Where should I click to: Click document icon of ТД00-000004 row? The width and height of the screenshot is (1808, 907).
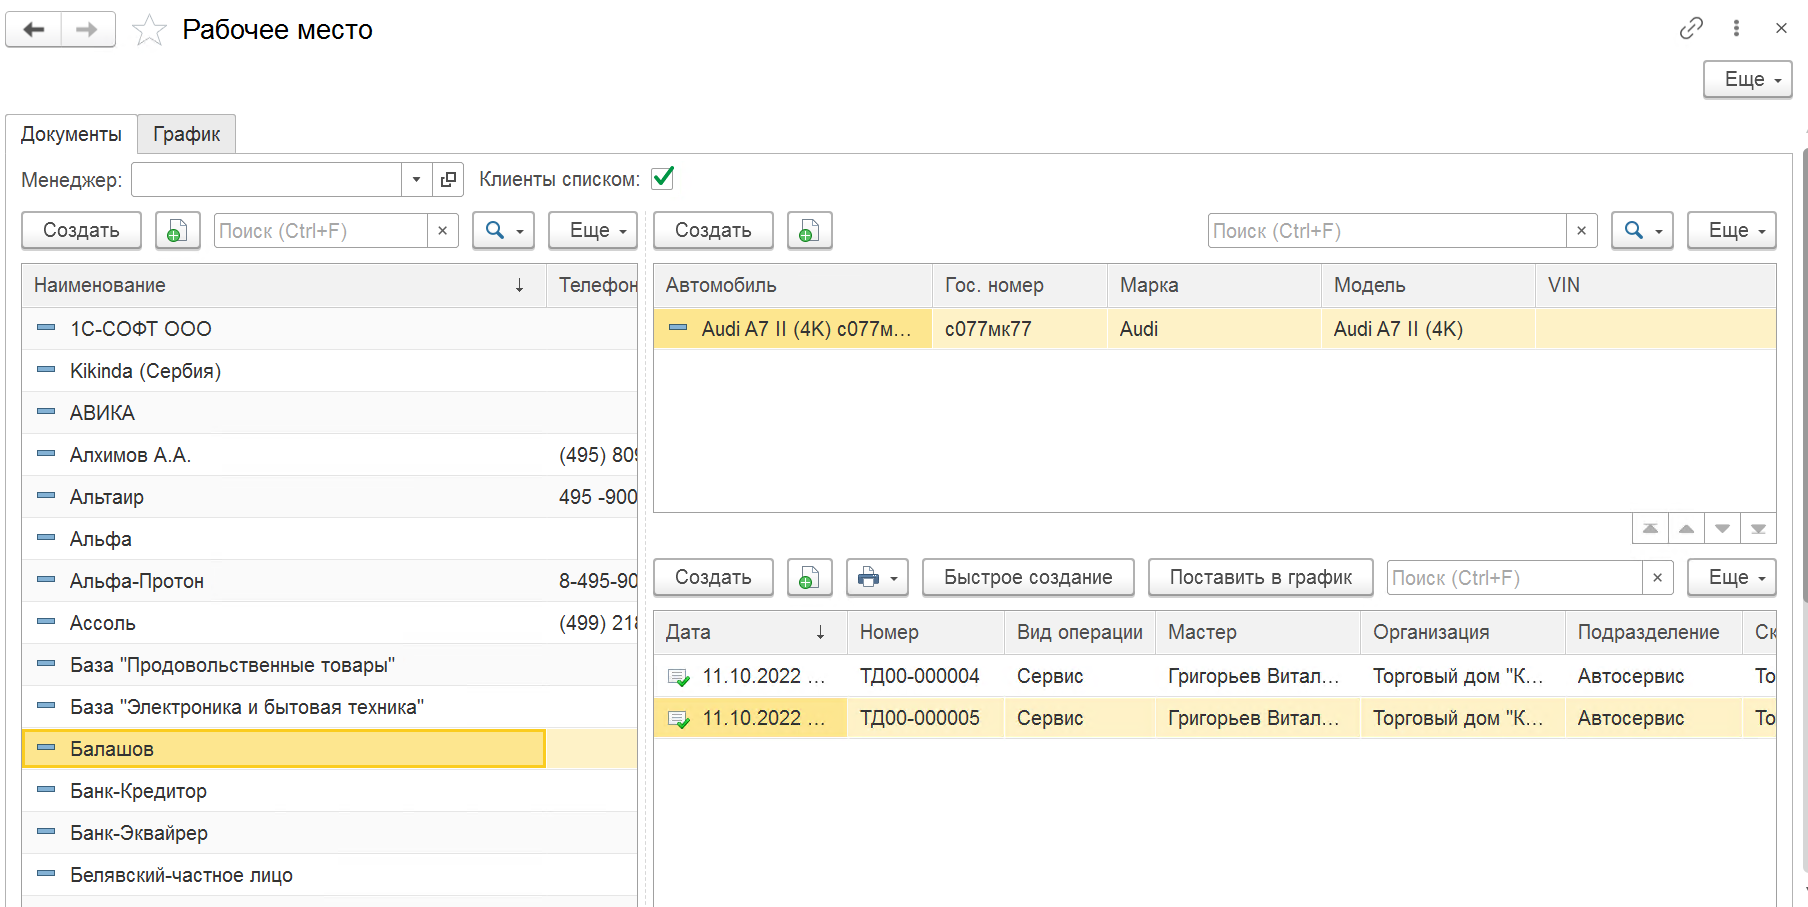[679, 677]
